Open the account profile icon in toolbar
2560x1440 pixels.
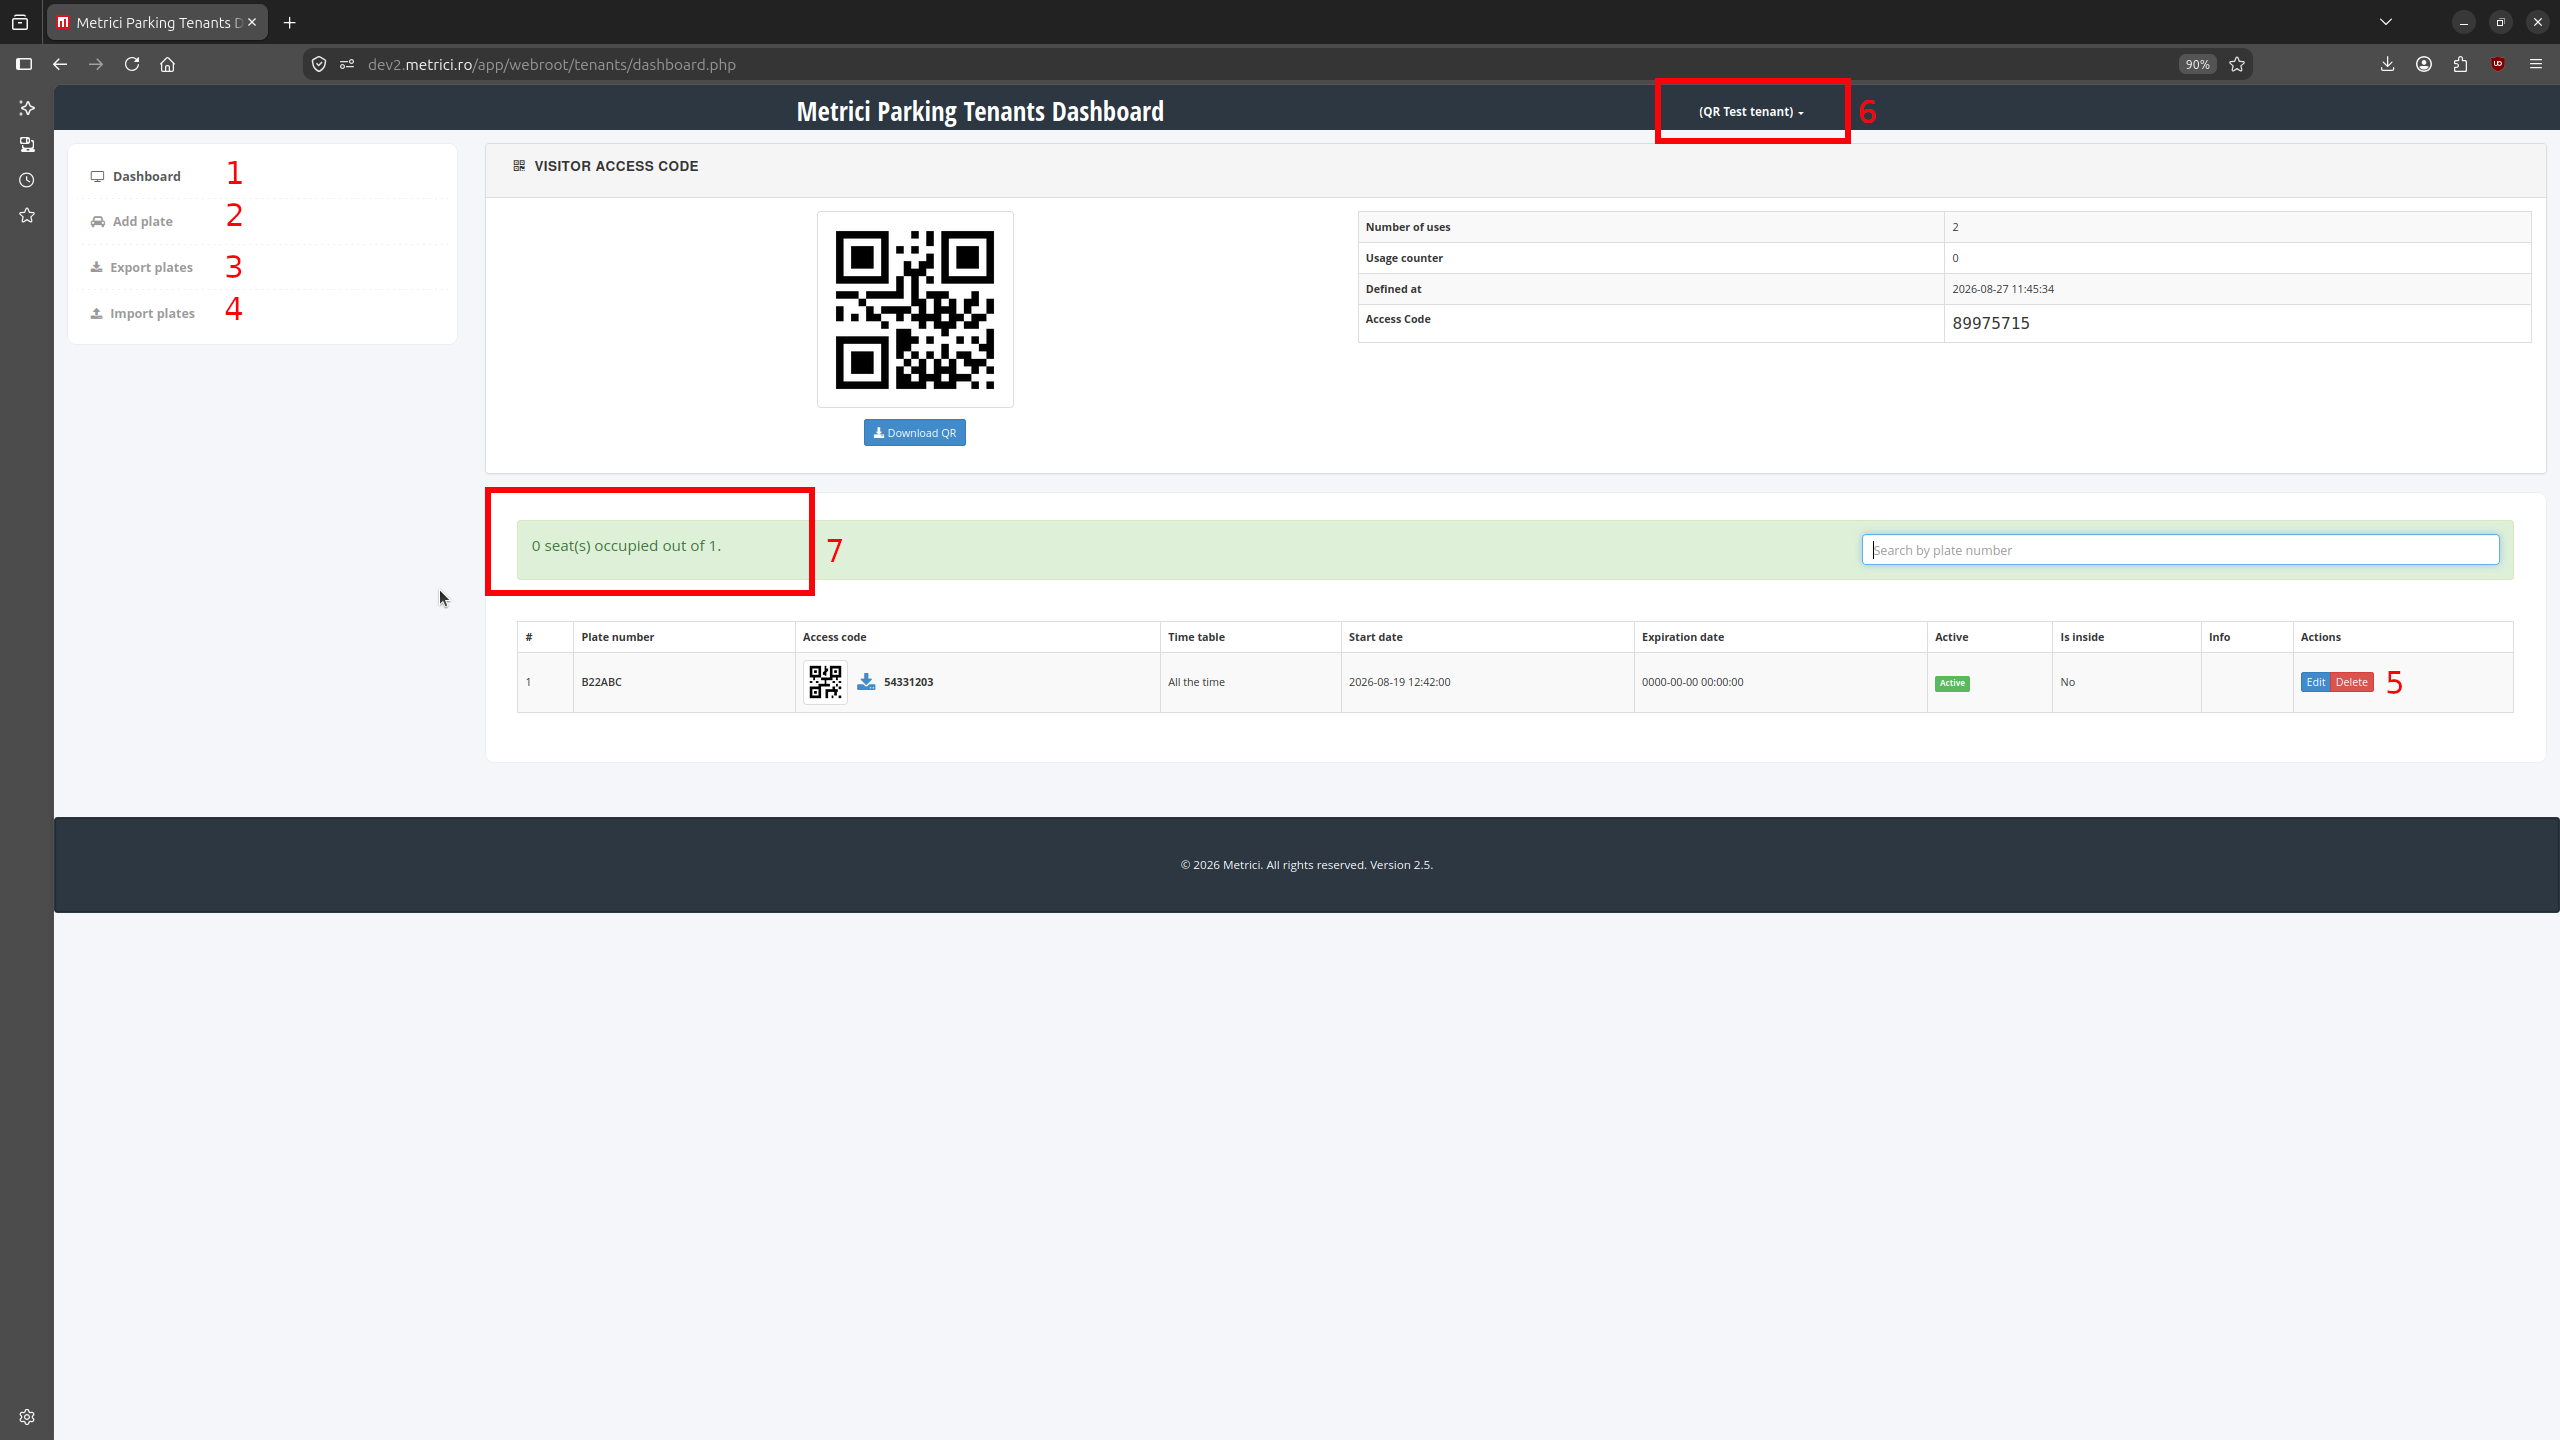pyautogui.click(x=2424, y=64)
